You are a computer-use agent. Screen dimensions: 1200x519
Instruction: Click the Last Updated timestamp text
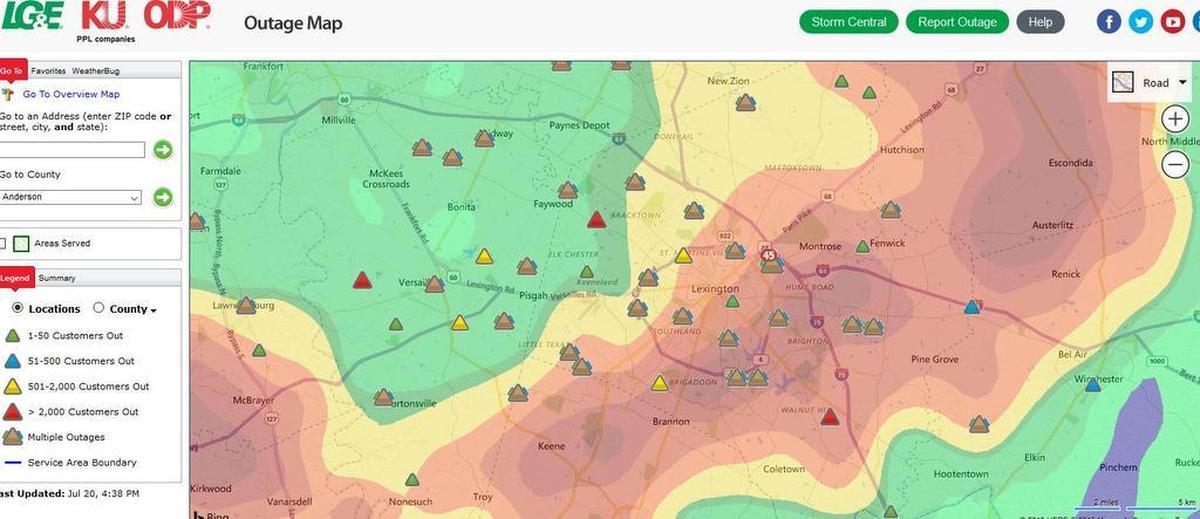click(x=70, y=493)
